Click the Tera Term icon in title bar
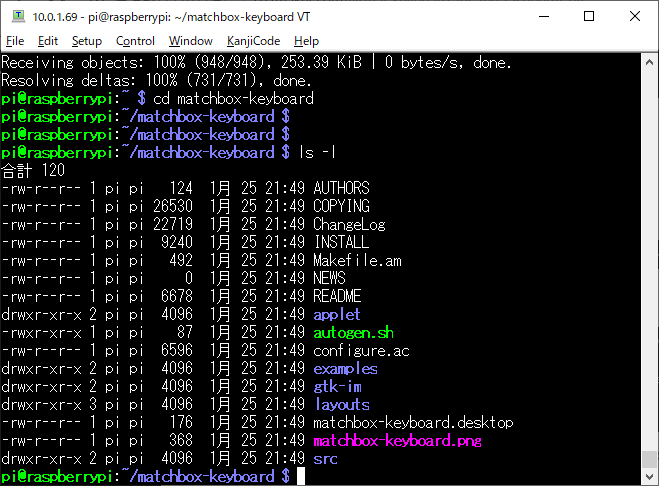This screenshot has width=659, height=486. [18, 16]
